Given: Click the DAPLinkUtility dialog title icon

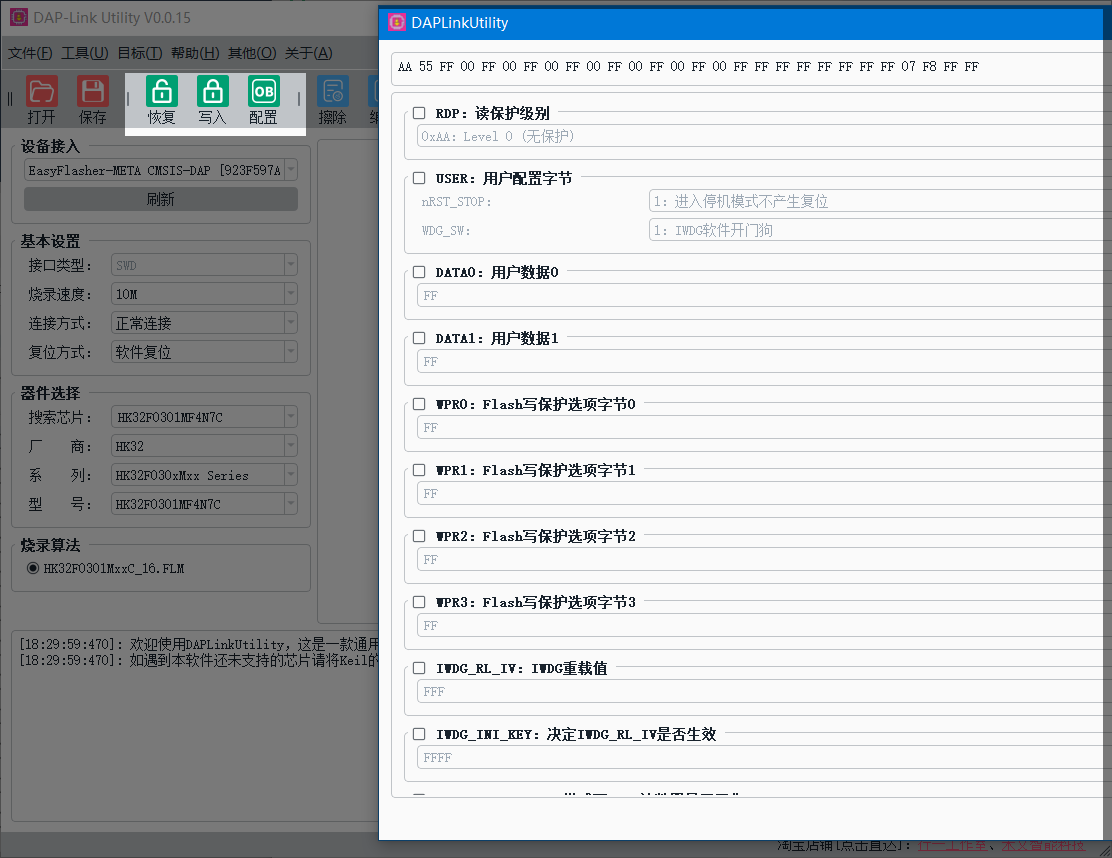Looking at the screenshot, I should pyautogui.click(x=397, y=23).
